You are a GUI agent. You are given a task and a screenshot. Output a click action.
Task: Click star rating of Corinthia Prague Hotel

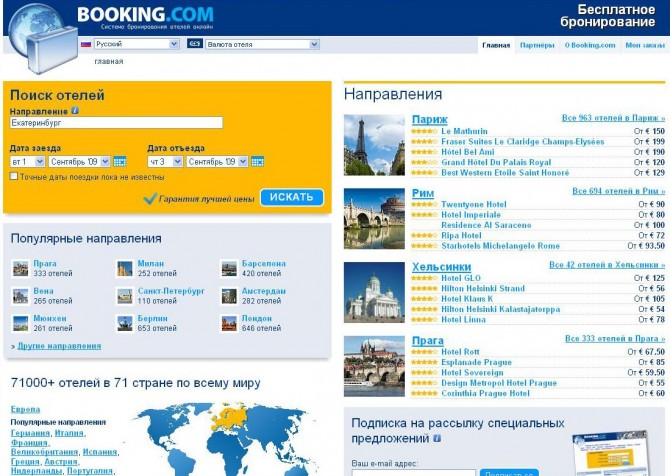coord(424,394)
